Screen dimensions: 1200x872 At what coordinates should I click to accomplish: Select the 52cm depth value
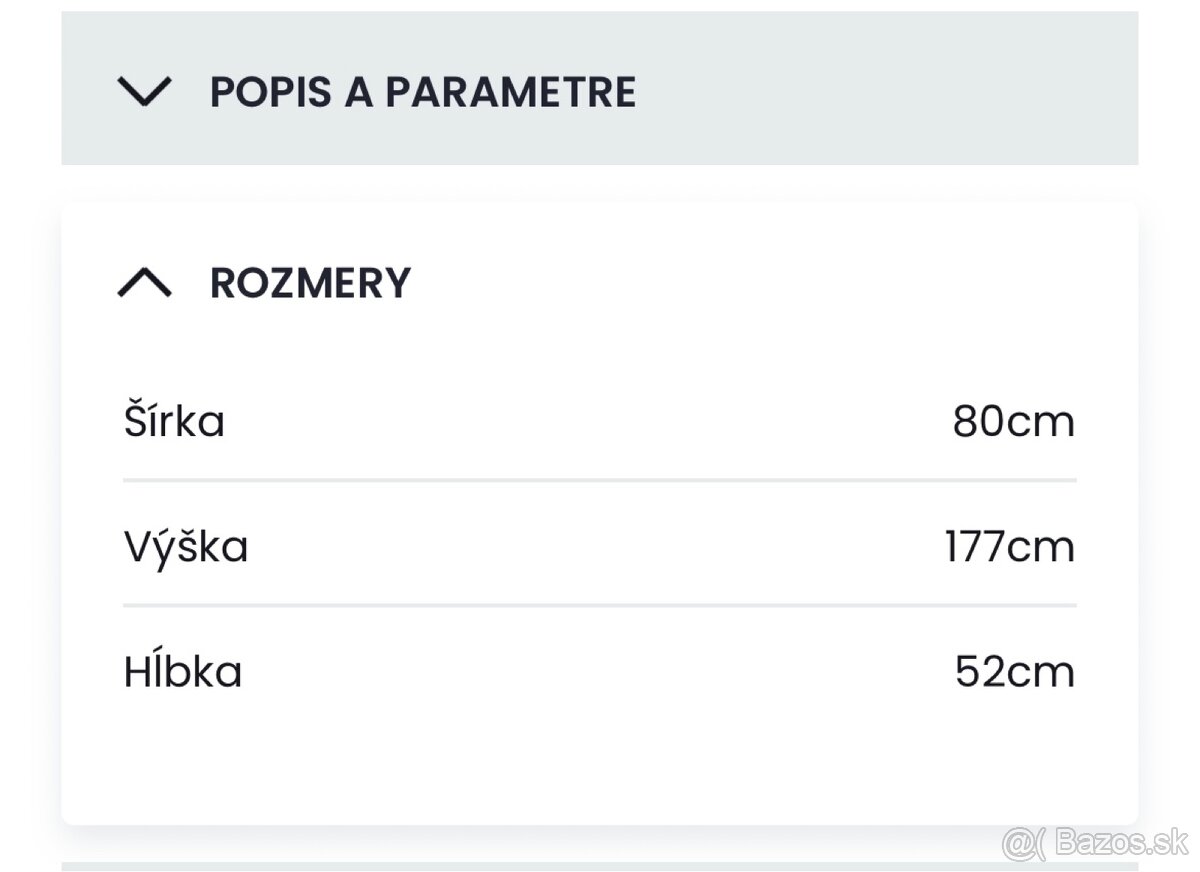[1014, 671]
